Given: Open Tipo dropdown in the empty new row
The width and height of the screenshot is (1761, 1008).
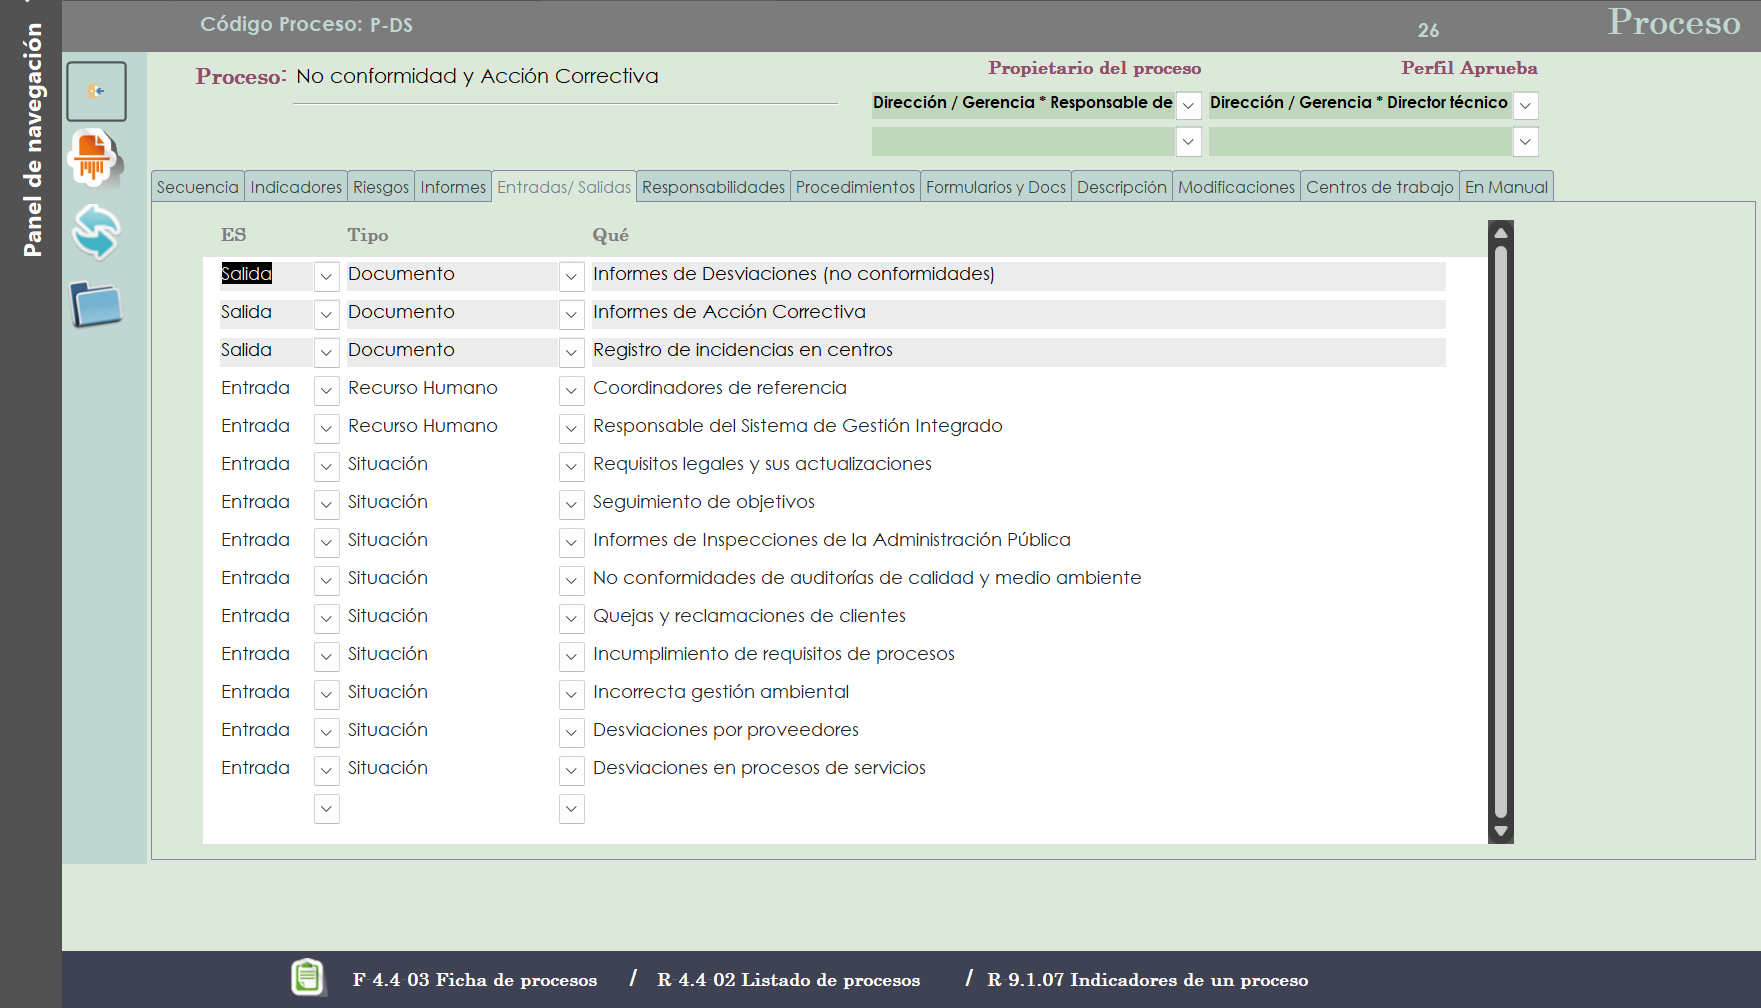Looking at the screenshot, I should click(571, 808).
